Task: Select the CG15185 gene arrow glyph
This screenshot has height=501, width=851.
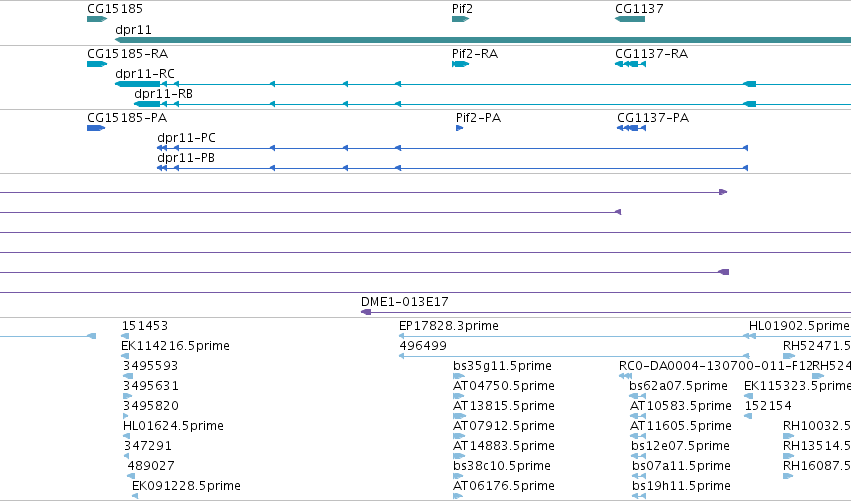Action: click(97, 19)
